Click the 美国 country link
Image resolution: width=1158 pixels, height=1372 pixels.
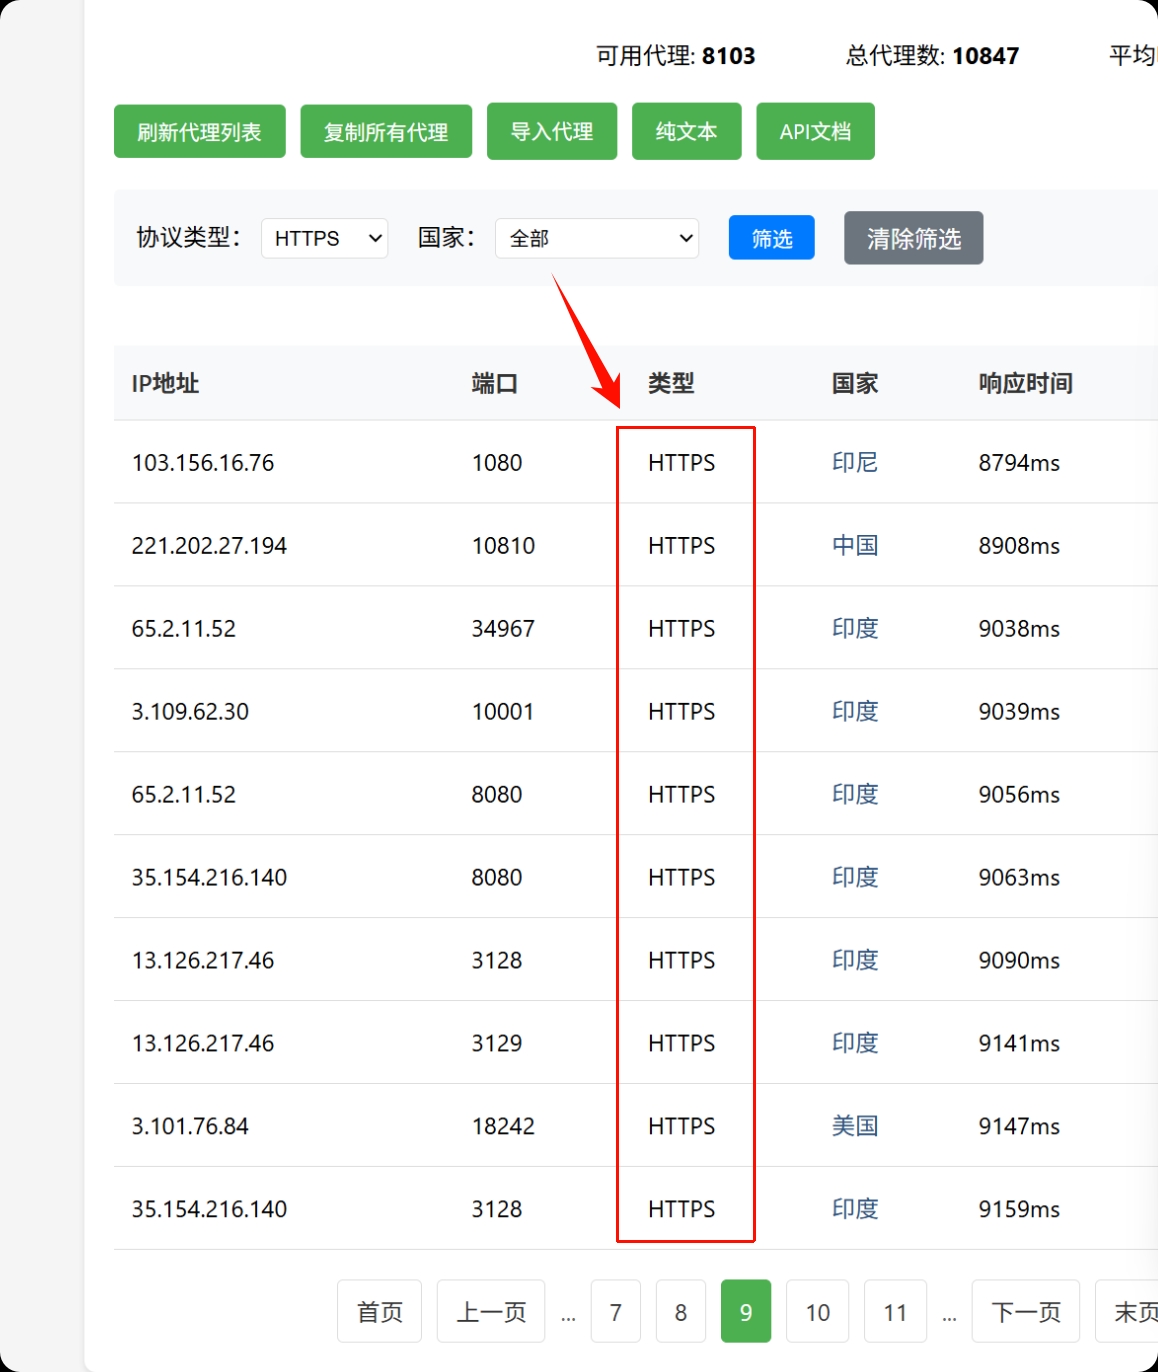[854, 1126]
